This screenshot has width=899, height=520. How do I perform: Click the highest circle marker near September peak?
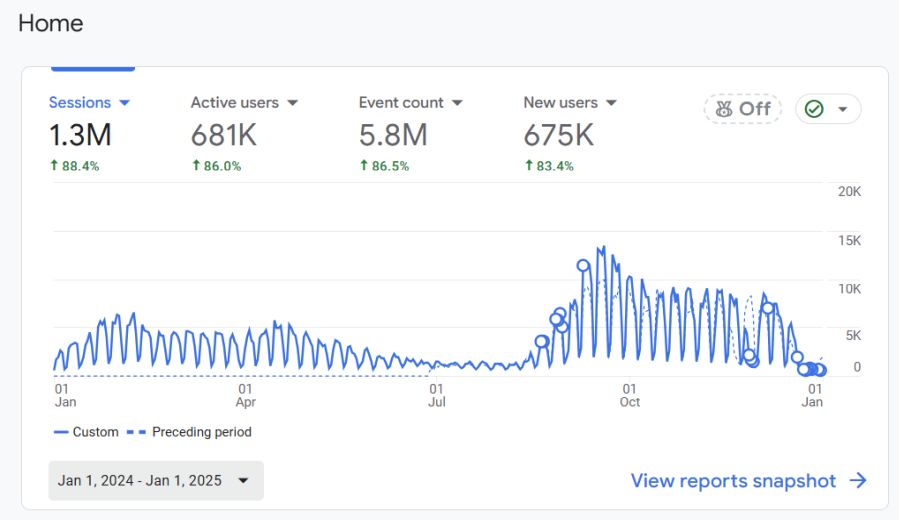[583, 265]
